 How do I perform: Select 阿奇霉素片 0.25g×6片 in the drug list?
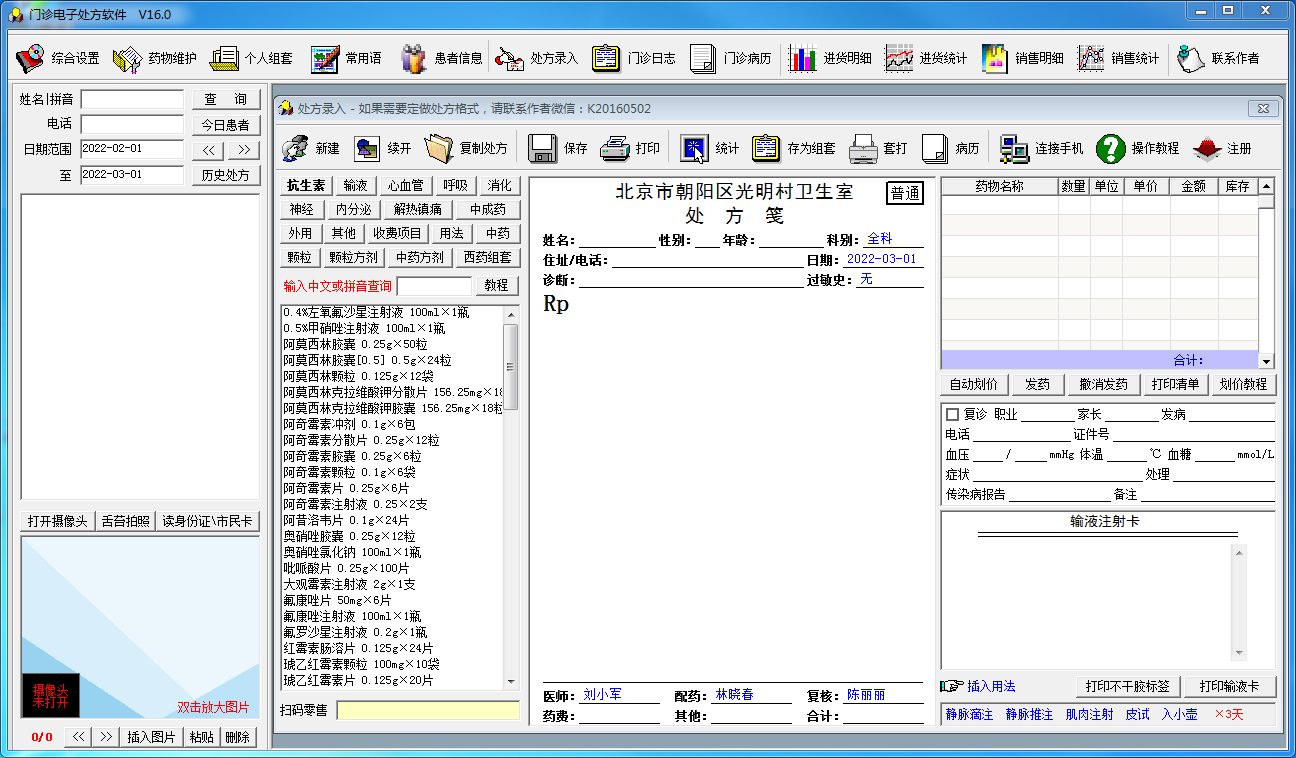346,488
